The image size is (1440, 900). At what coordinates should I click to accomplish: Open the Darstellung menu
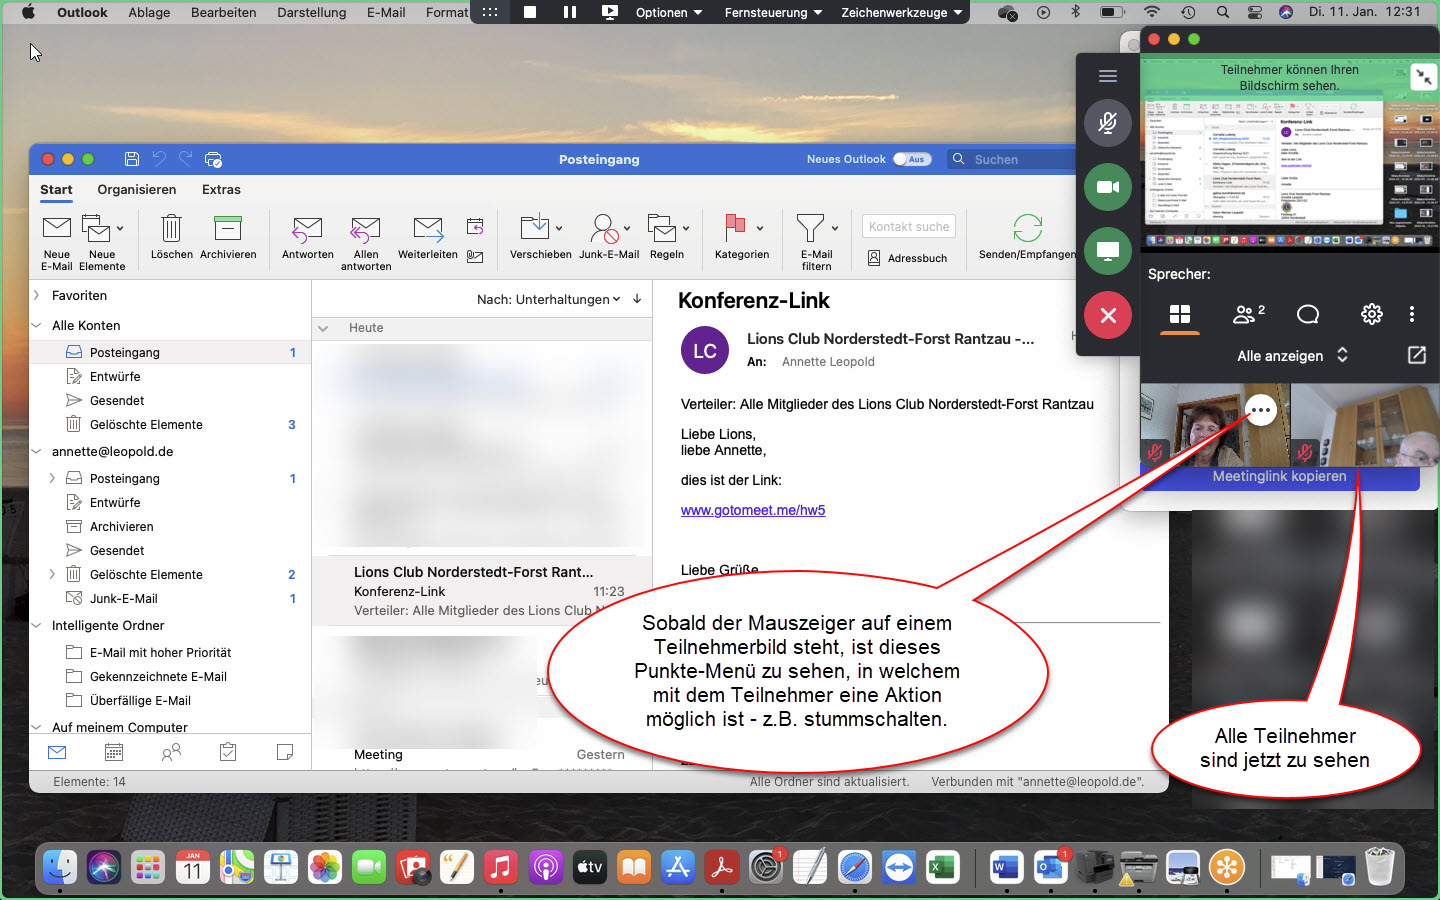[312, 12]
